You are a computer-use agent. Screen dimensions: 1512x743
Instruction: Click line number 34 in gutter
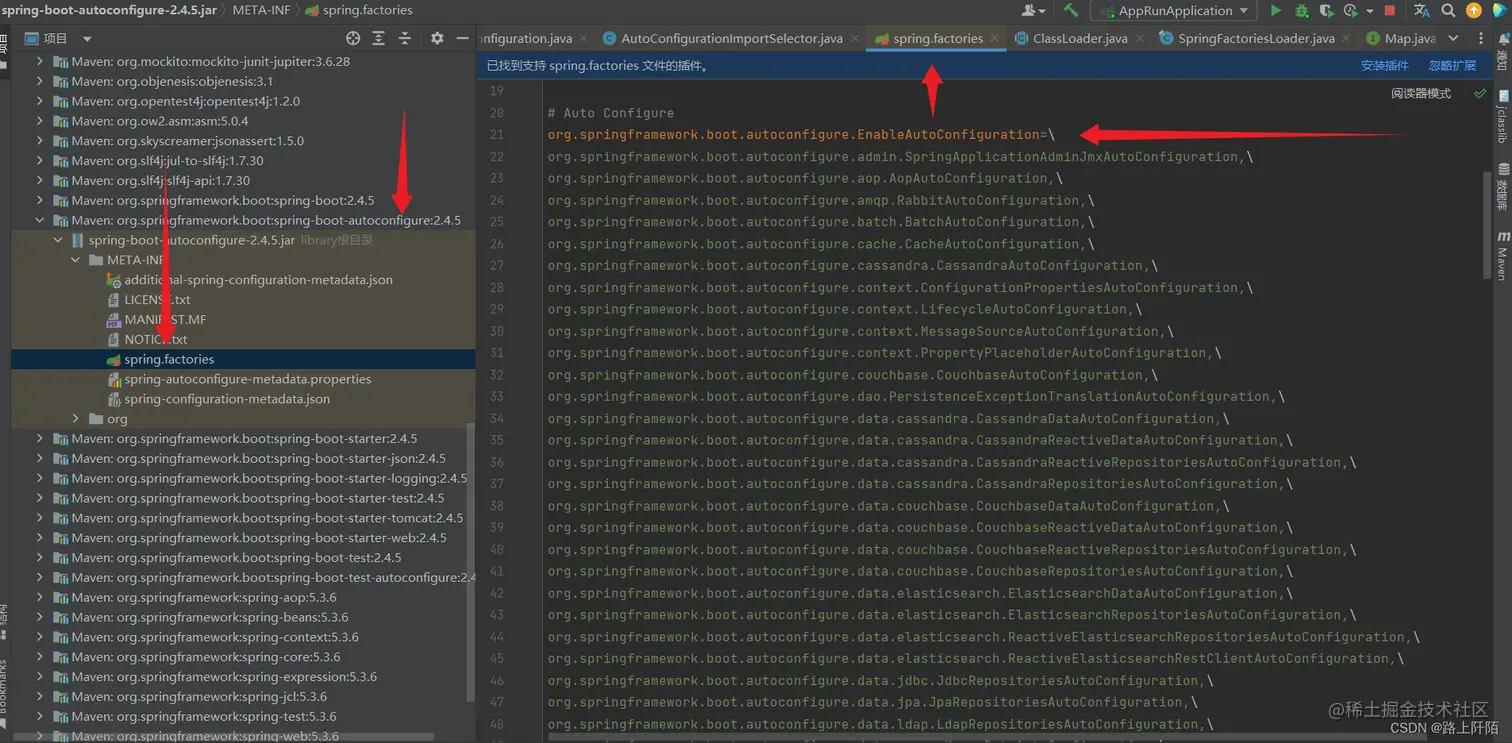click(497, 419)
